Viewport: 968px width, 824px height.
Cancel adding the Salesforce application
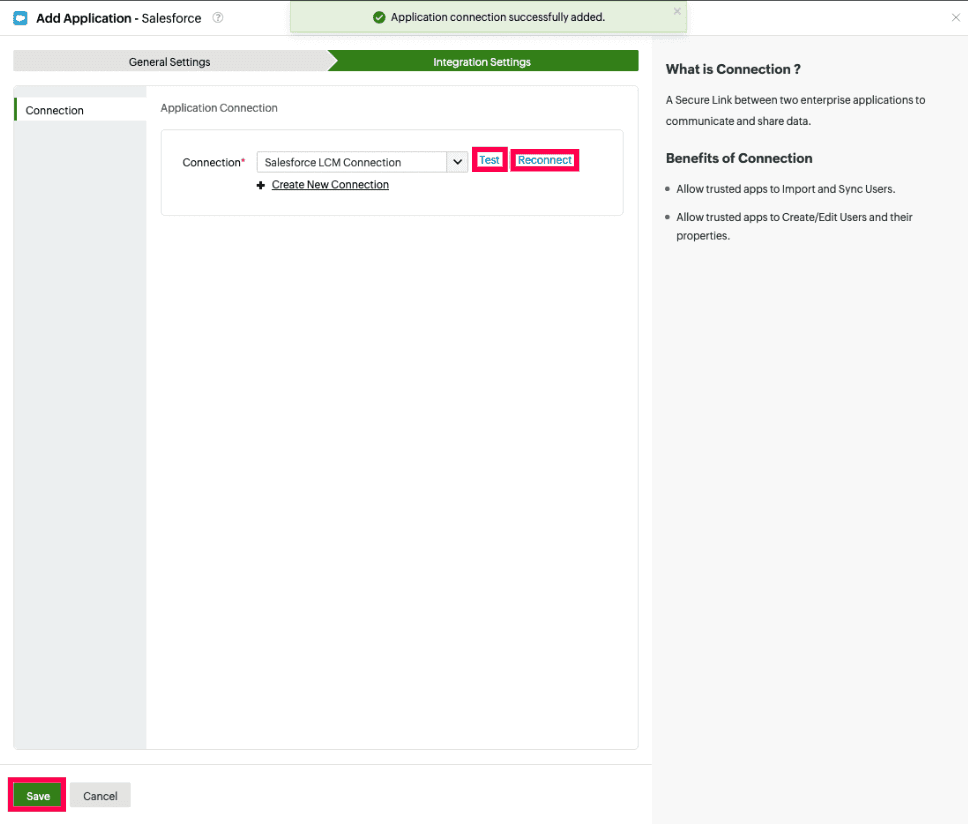(99, 795)
